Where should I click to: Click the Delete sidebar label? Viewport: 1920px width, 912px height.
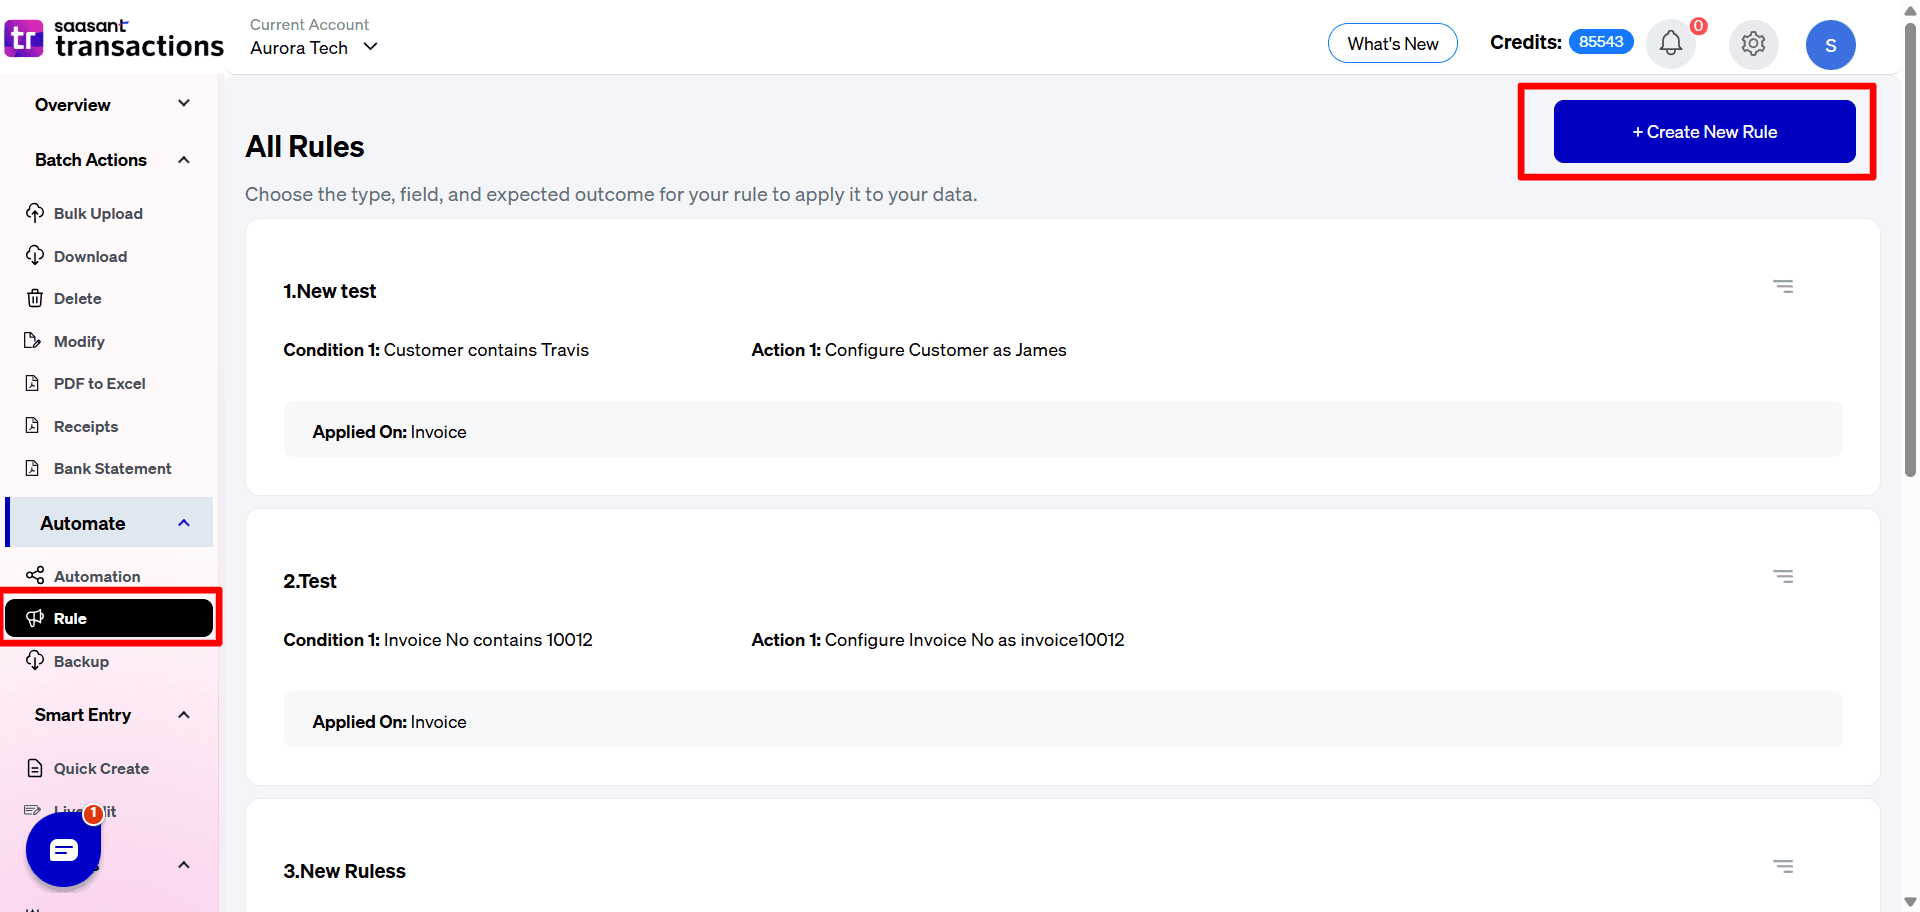(x=77, y=298)
